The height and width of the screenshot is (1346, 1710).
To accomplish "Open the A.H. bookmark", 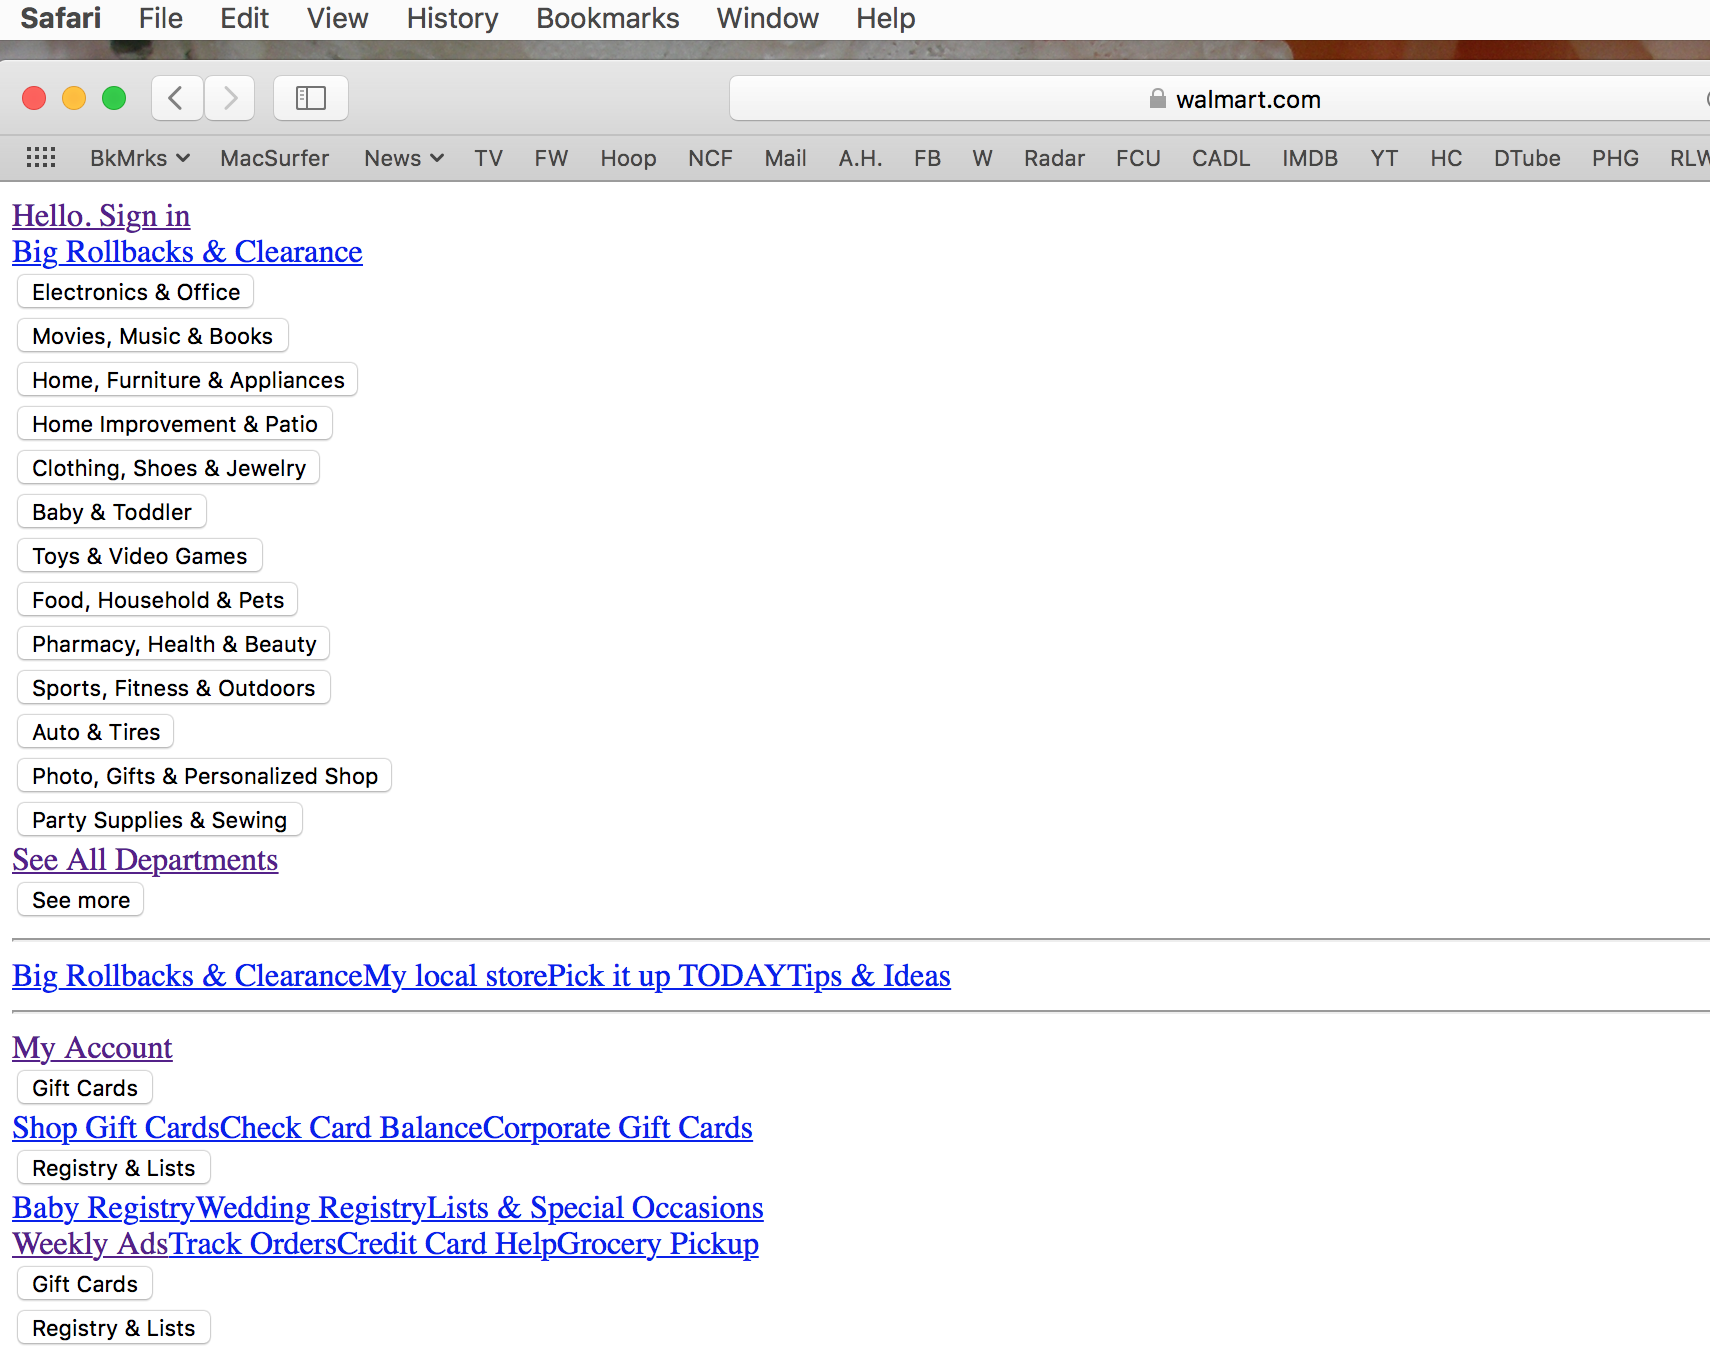I will 861,158.
